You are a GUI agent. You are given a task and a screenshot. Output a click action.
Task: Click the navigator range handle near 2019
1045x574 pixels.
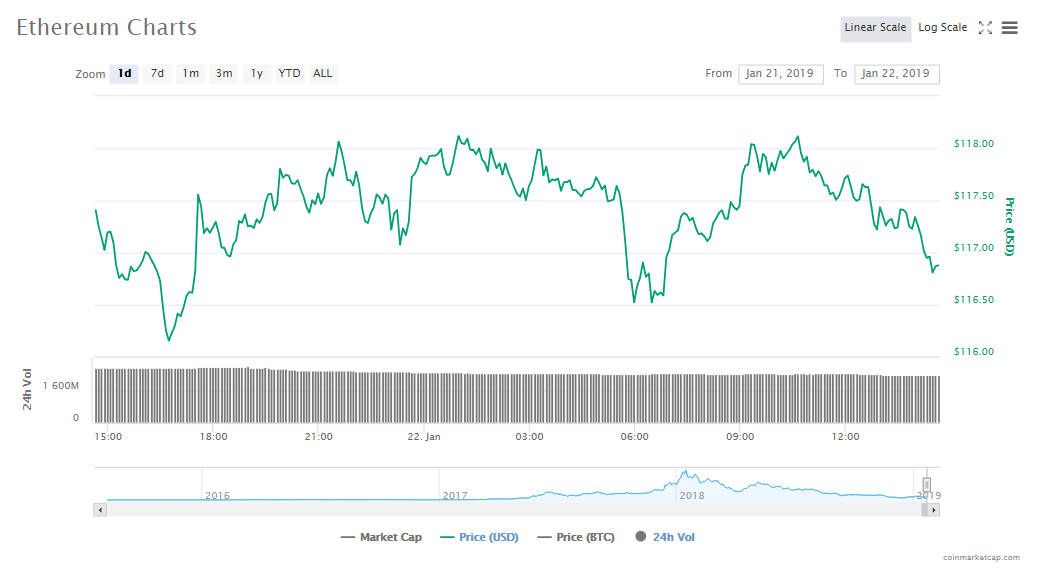tap(927, 485)
